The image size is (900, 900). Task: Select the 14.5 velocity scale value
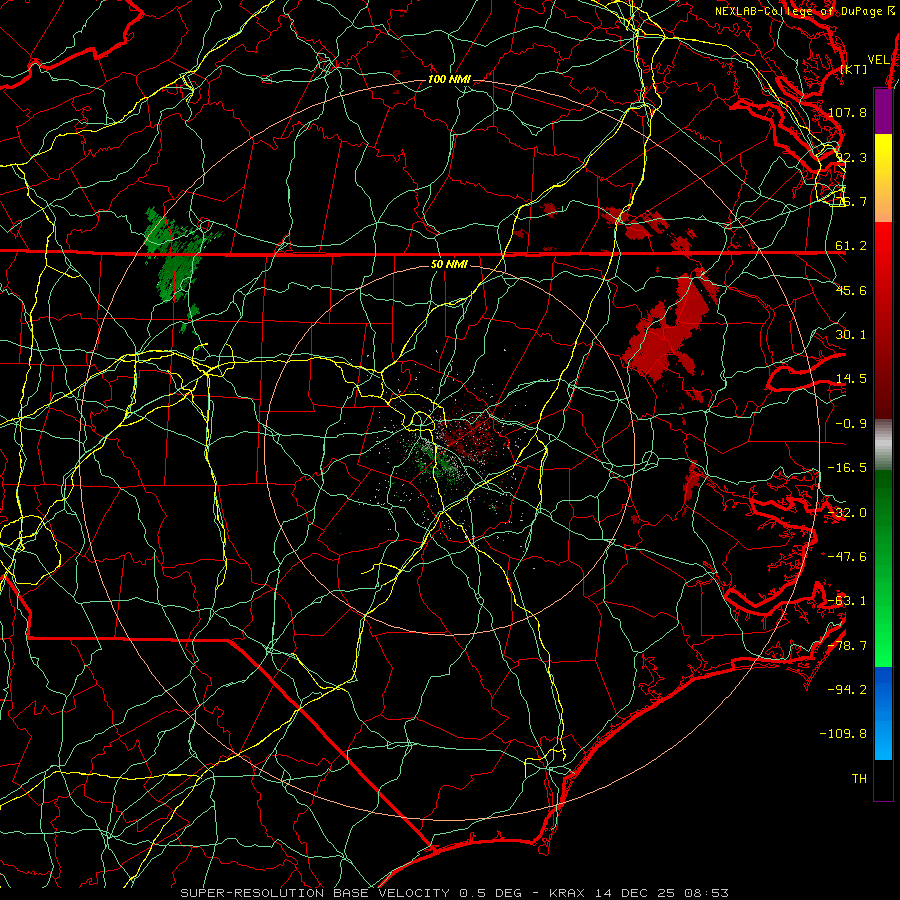[x=851, y=379]
